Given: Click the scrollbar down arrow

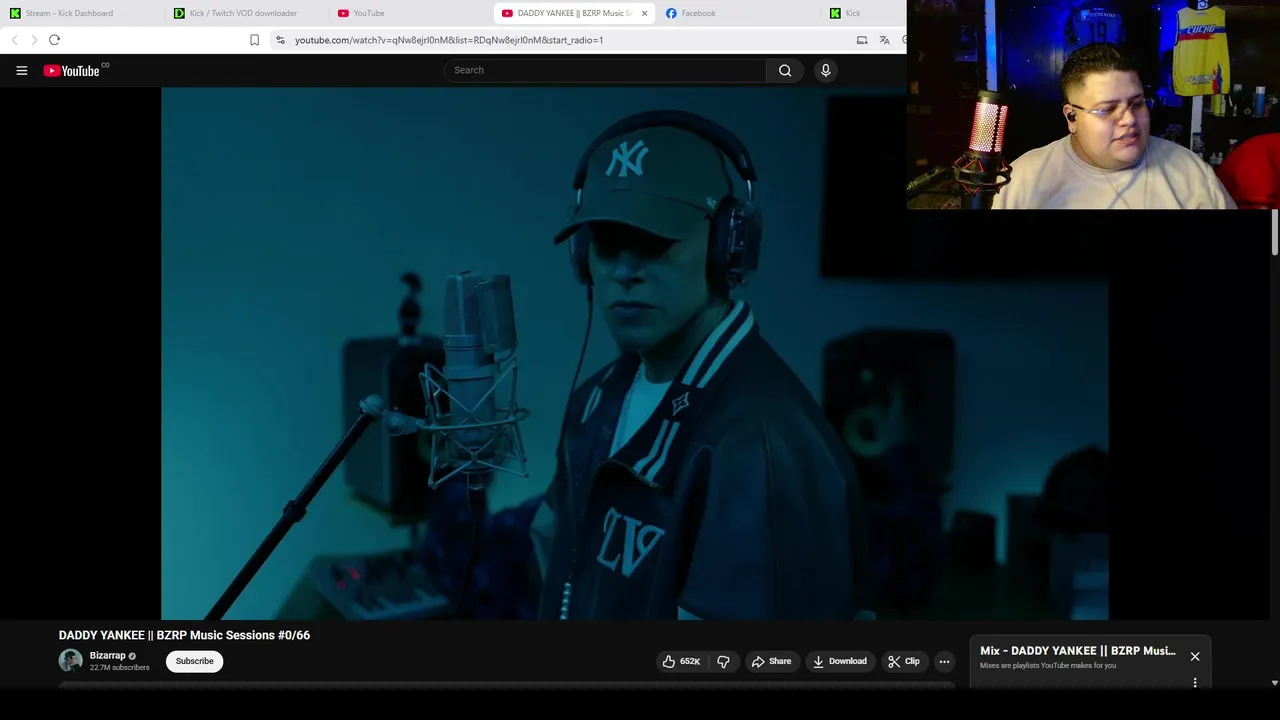Looking at the screenshot, I should [1275, 683].
